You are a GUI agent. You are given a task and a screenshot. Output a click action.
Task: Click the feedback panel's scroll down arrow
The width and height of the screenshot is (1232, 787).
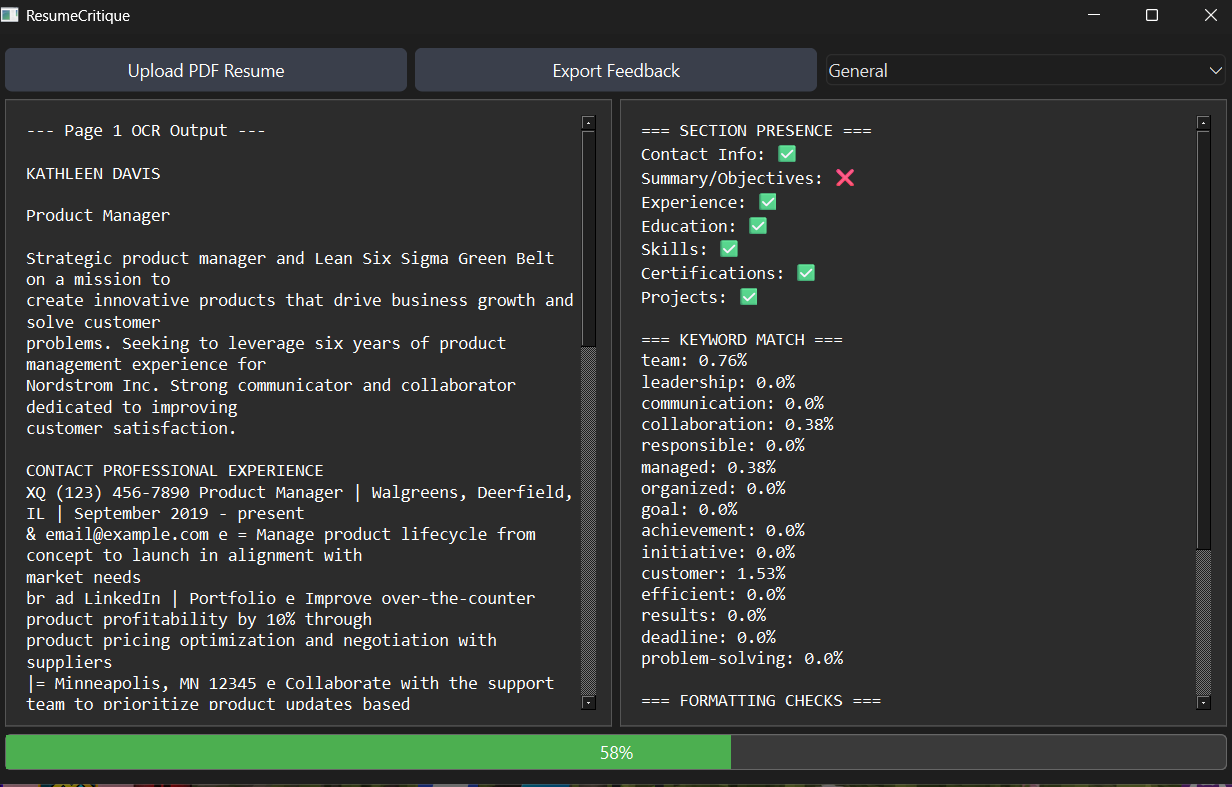pyautogui.click(x=1203, y=703)
